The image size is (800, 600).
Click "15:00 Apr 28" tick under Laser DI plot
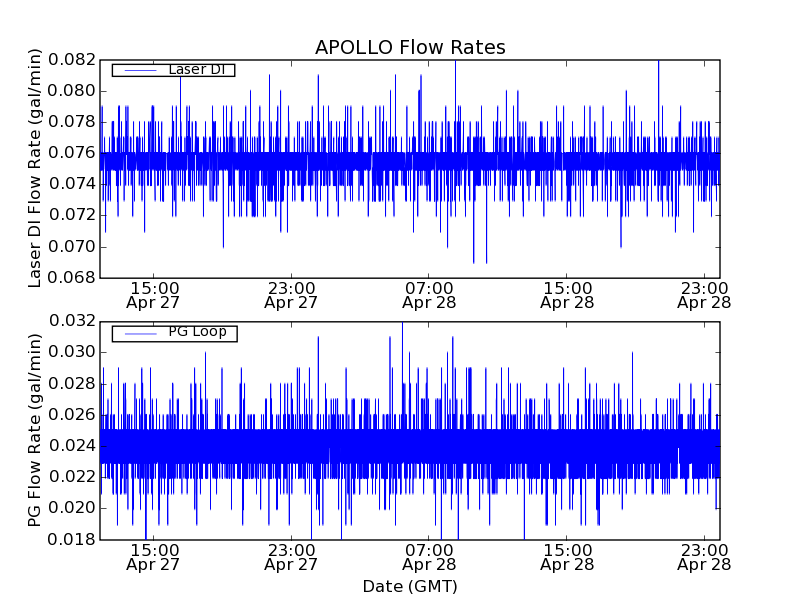tap(567, 295)
